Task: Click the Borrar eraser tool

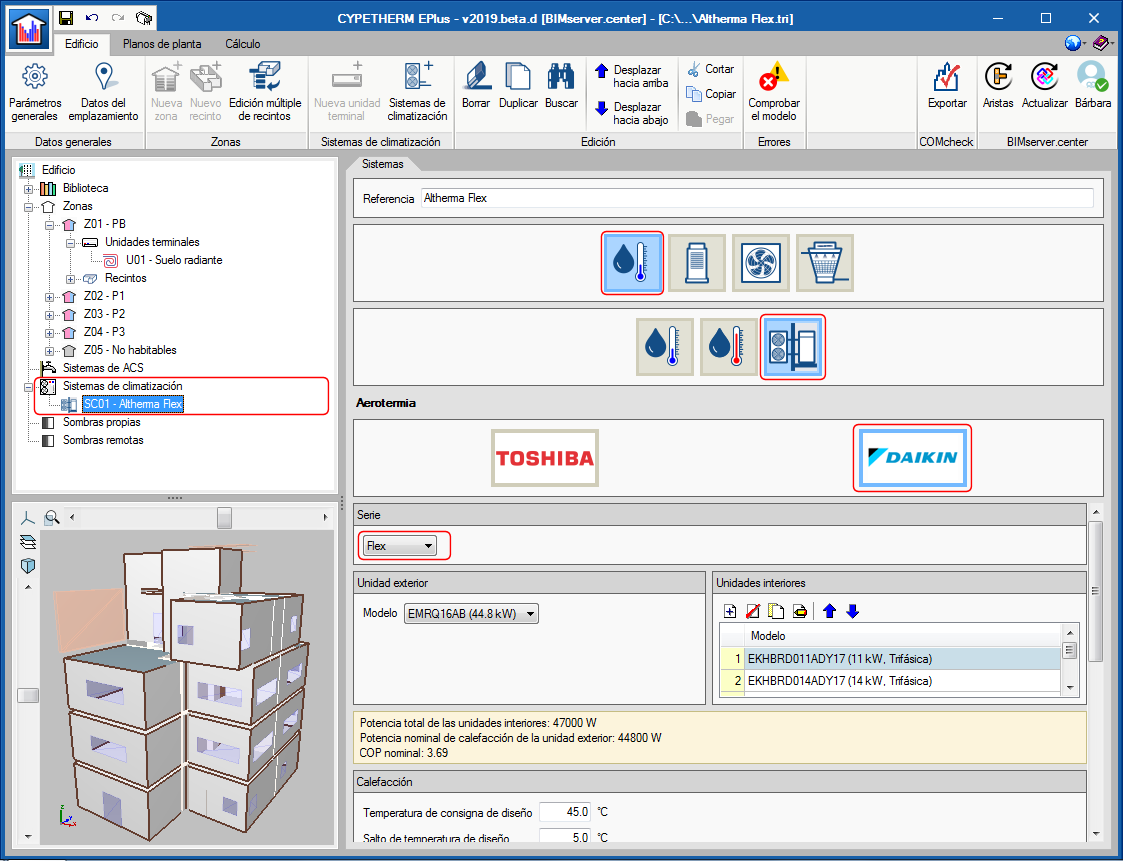Action: click(476, 86)
